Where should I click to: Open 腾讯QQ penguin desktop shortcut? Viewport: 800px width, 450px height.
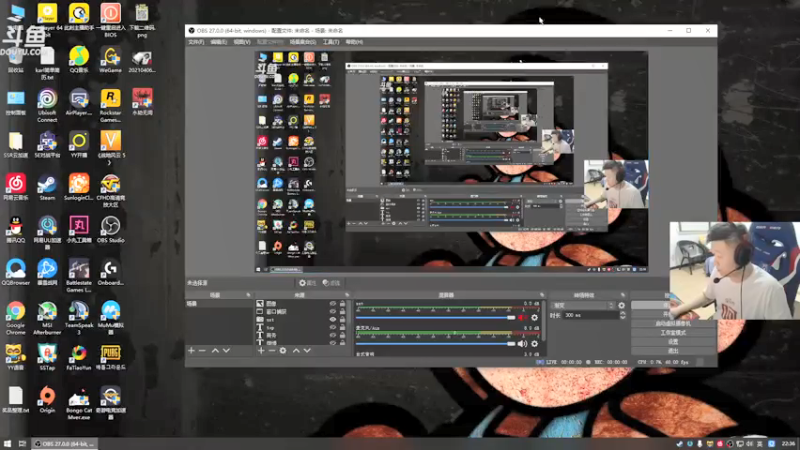pos(15,229)
